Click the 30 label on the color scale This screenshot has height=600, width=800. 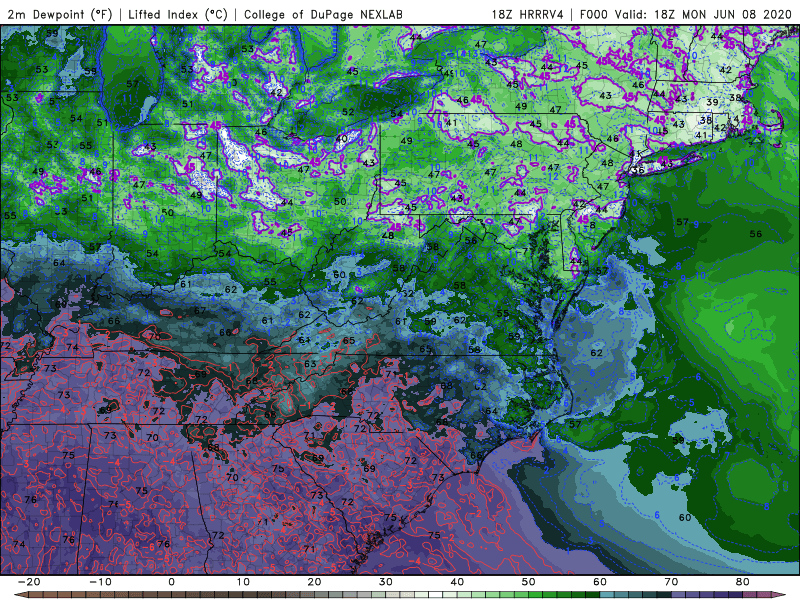click(x=386, y=582)
